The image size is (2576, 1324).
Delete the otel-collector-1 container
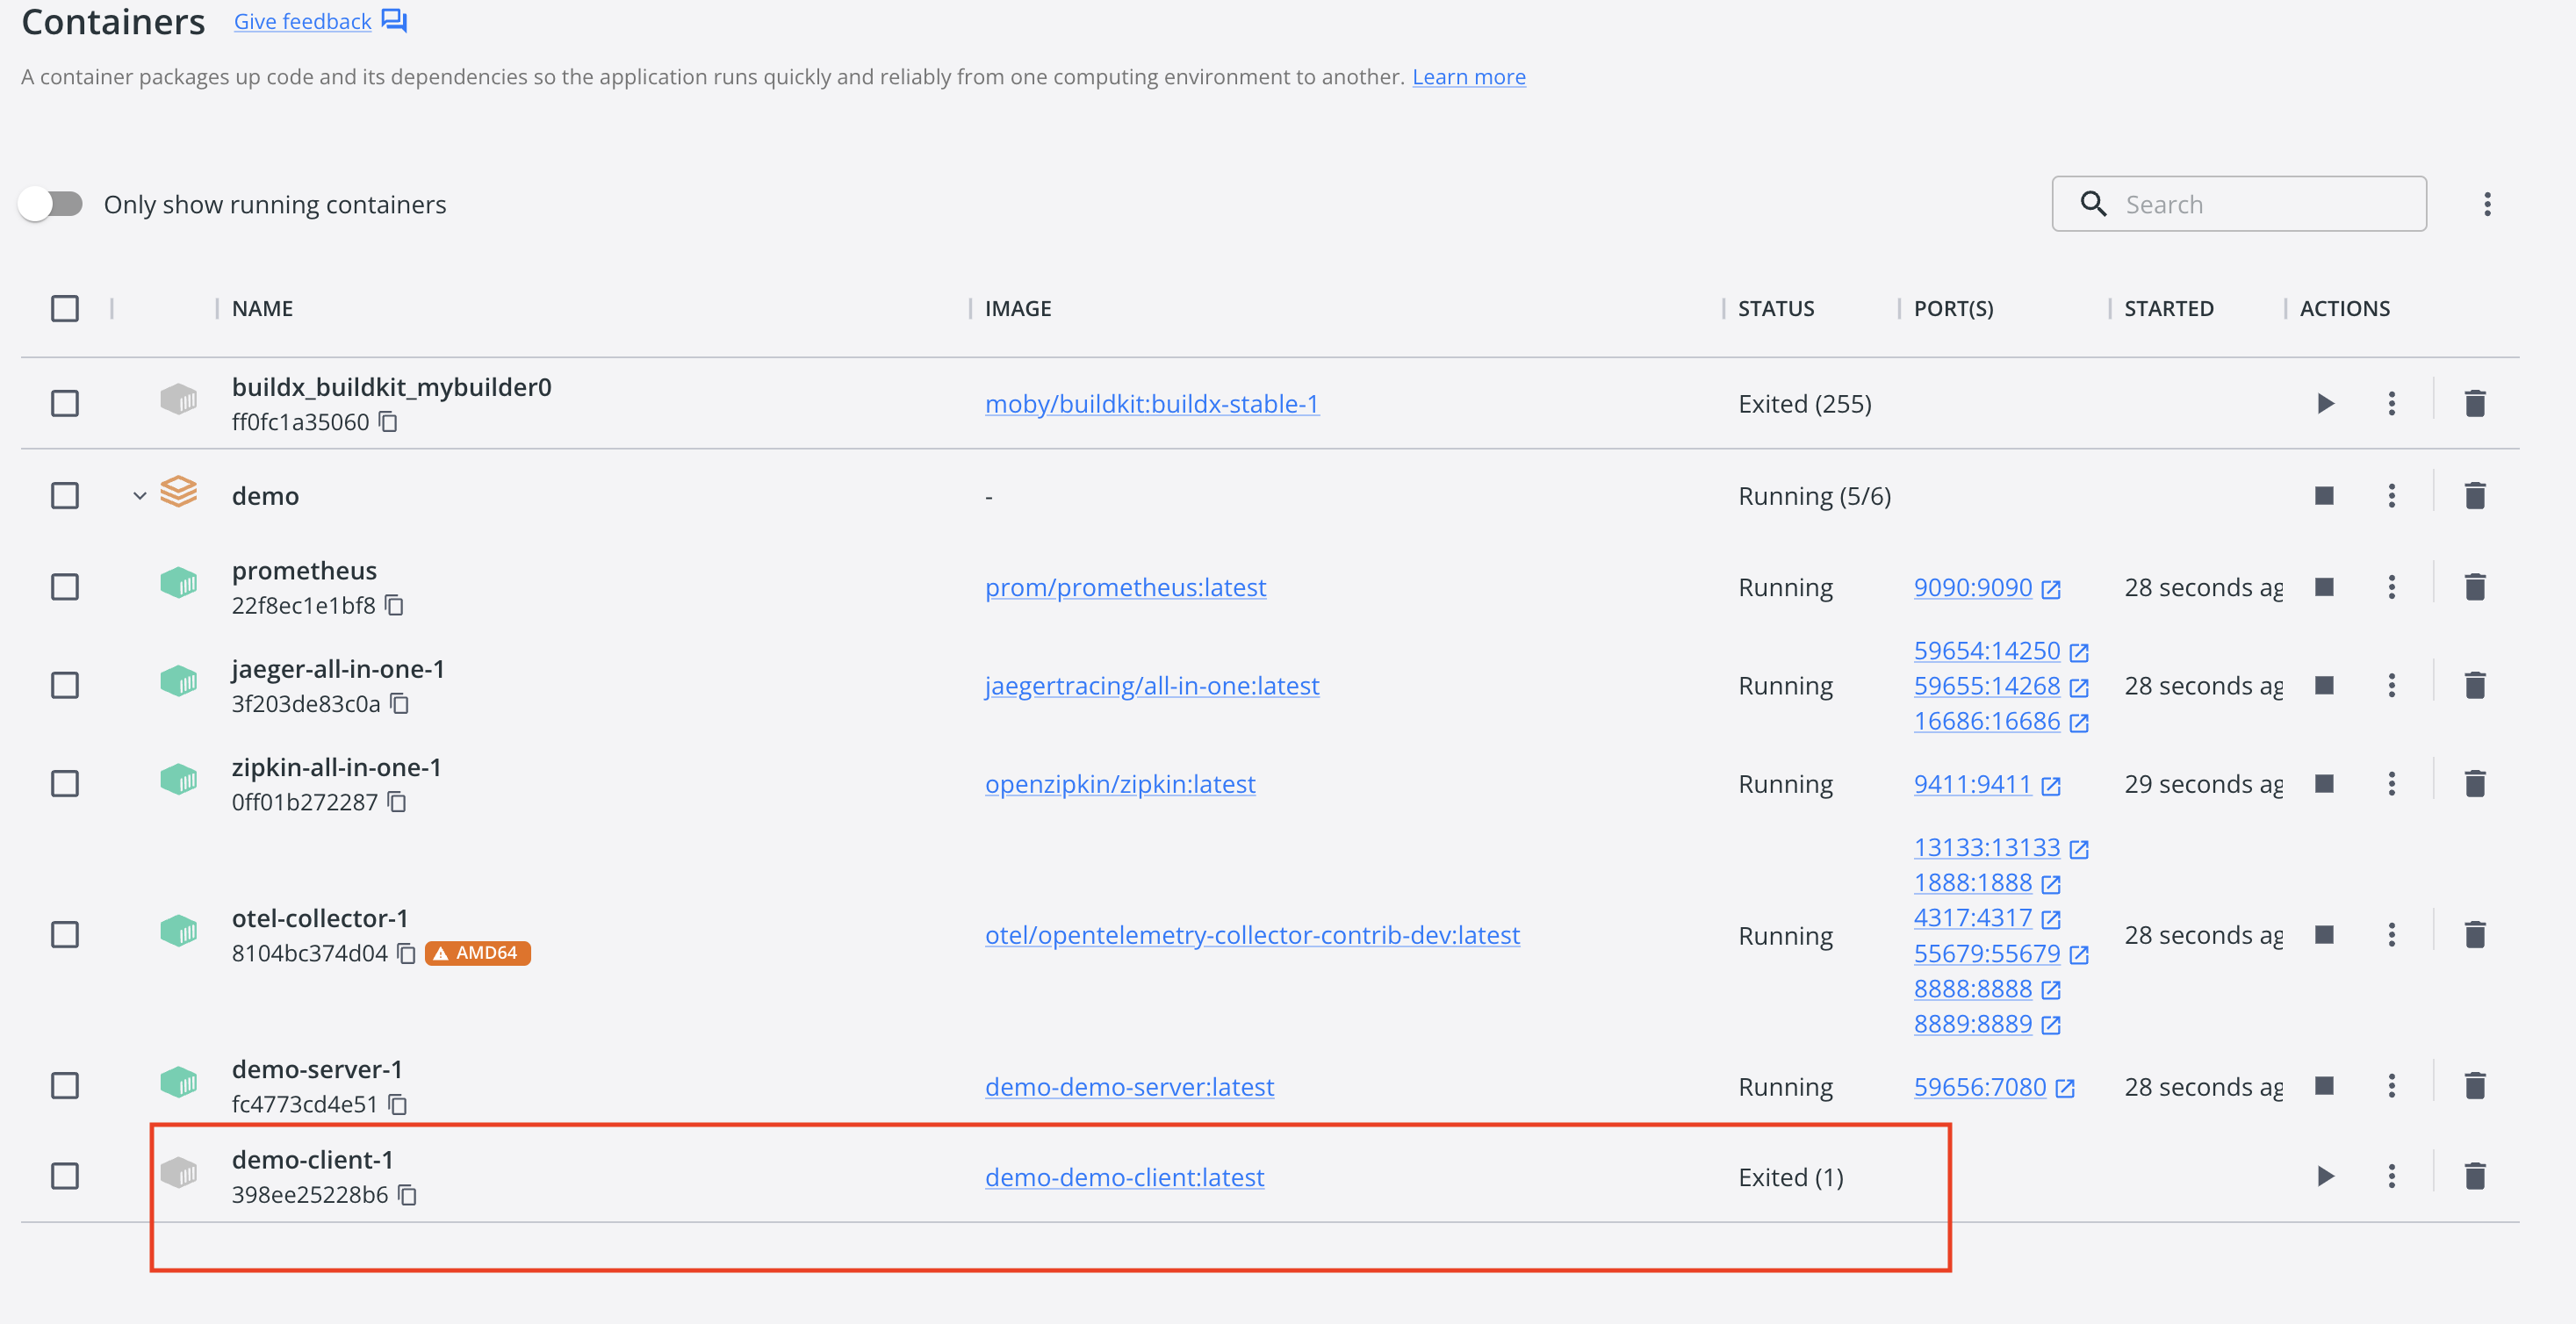point(2475,934)
